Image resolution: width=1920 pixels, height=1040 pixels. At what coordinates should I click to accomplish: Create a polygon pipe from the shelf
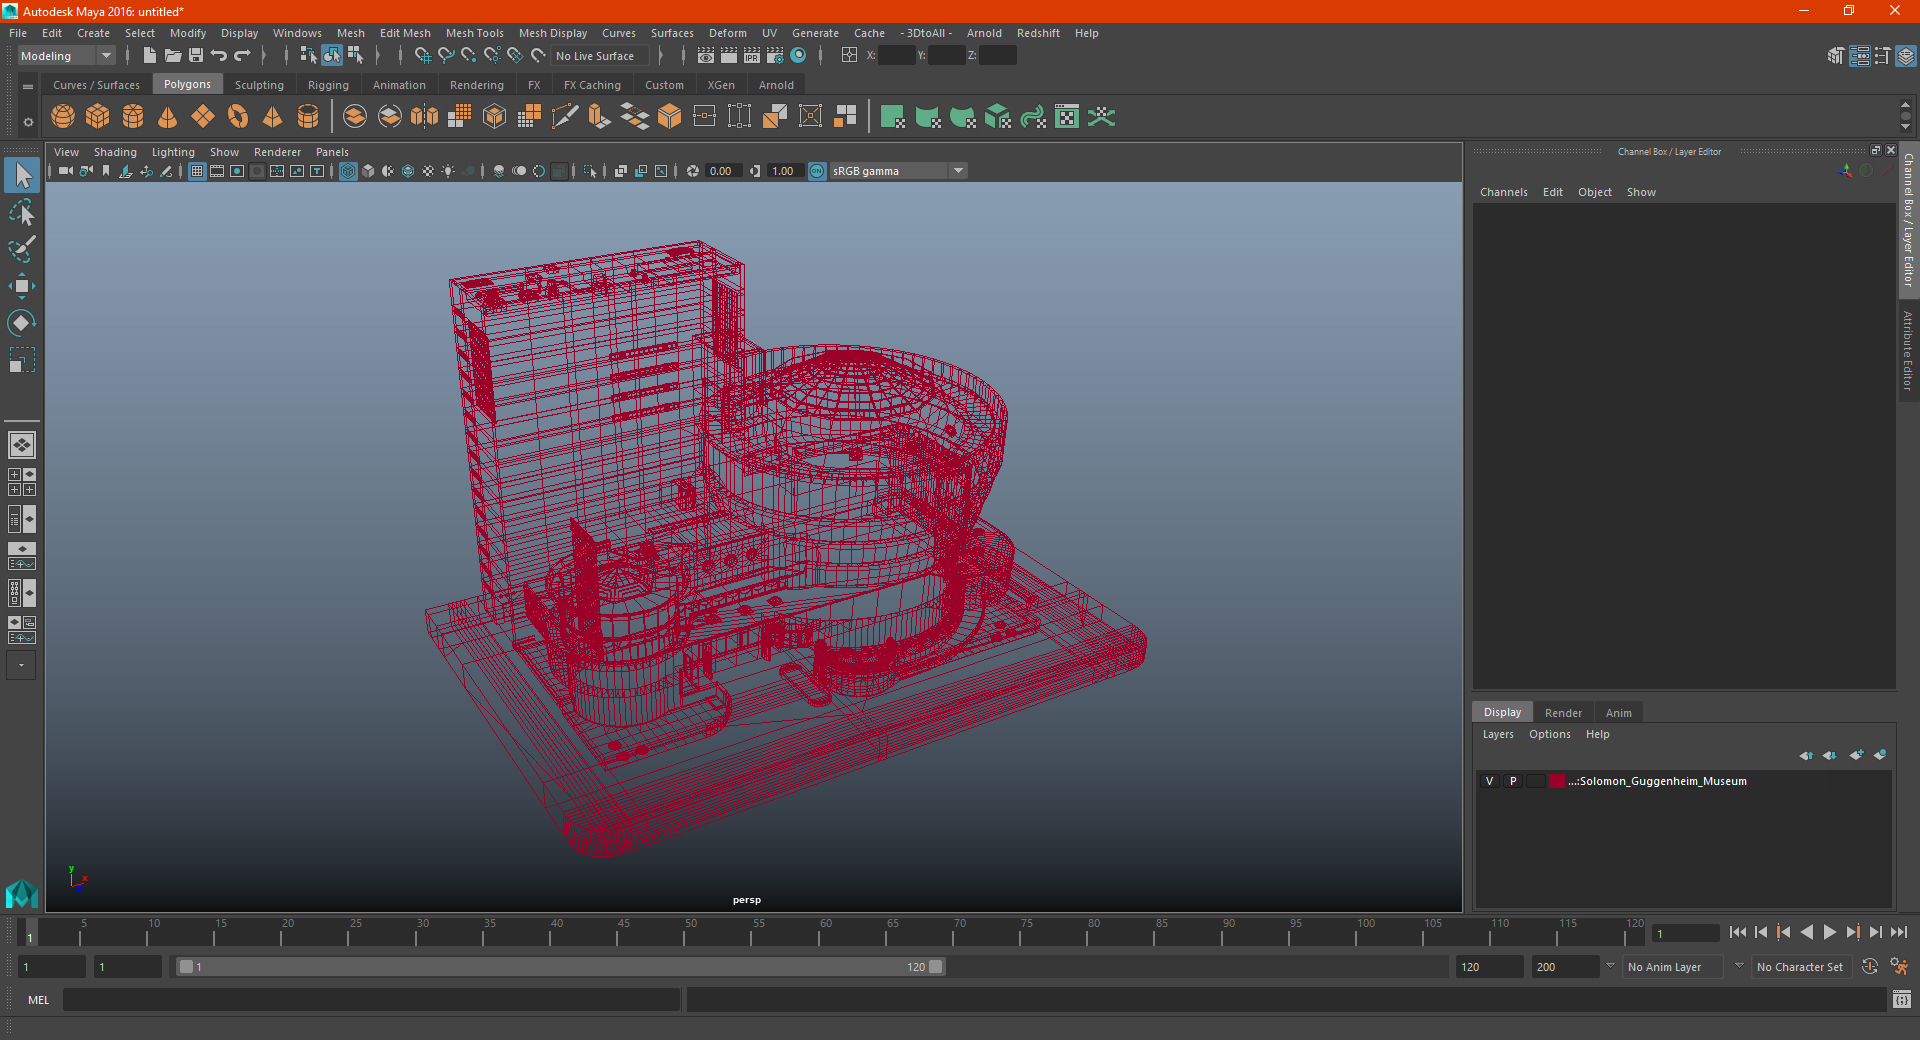click(308, 117)
